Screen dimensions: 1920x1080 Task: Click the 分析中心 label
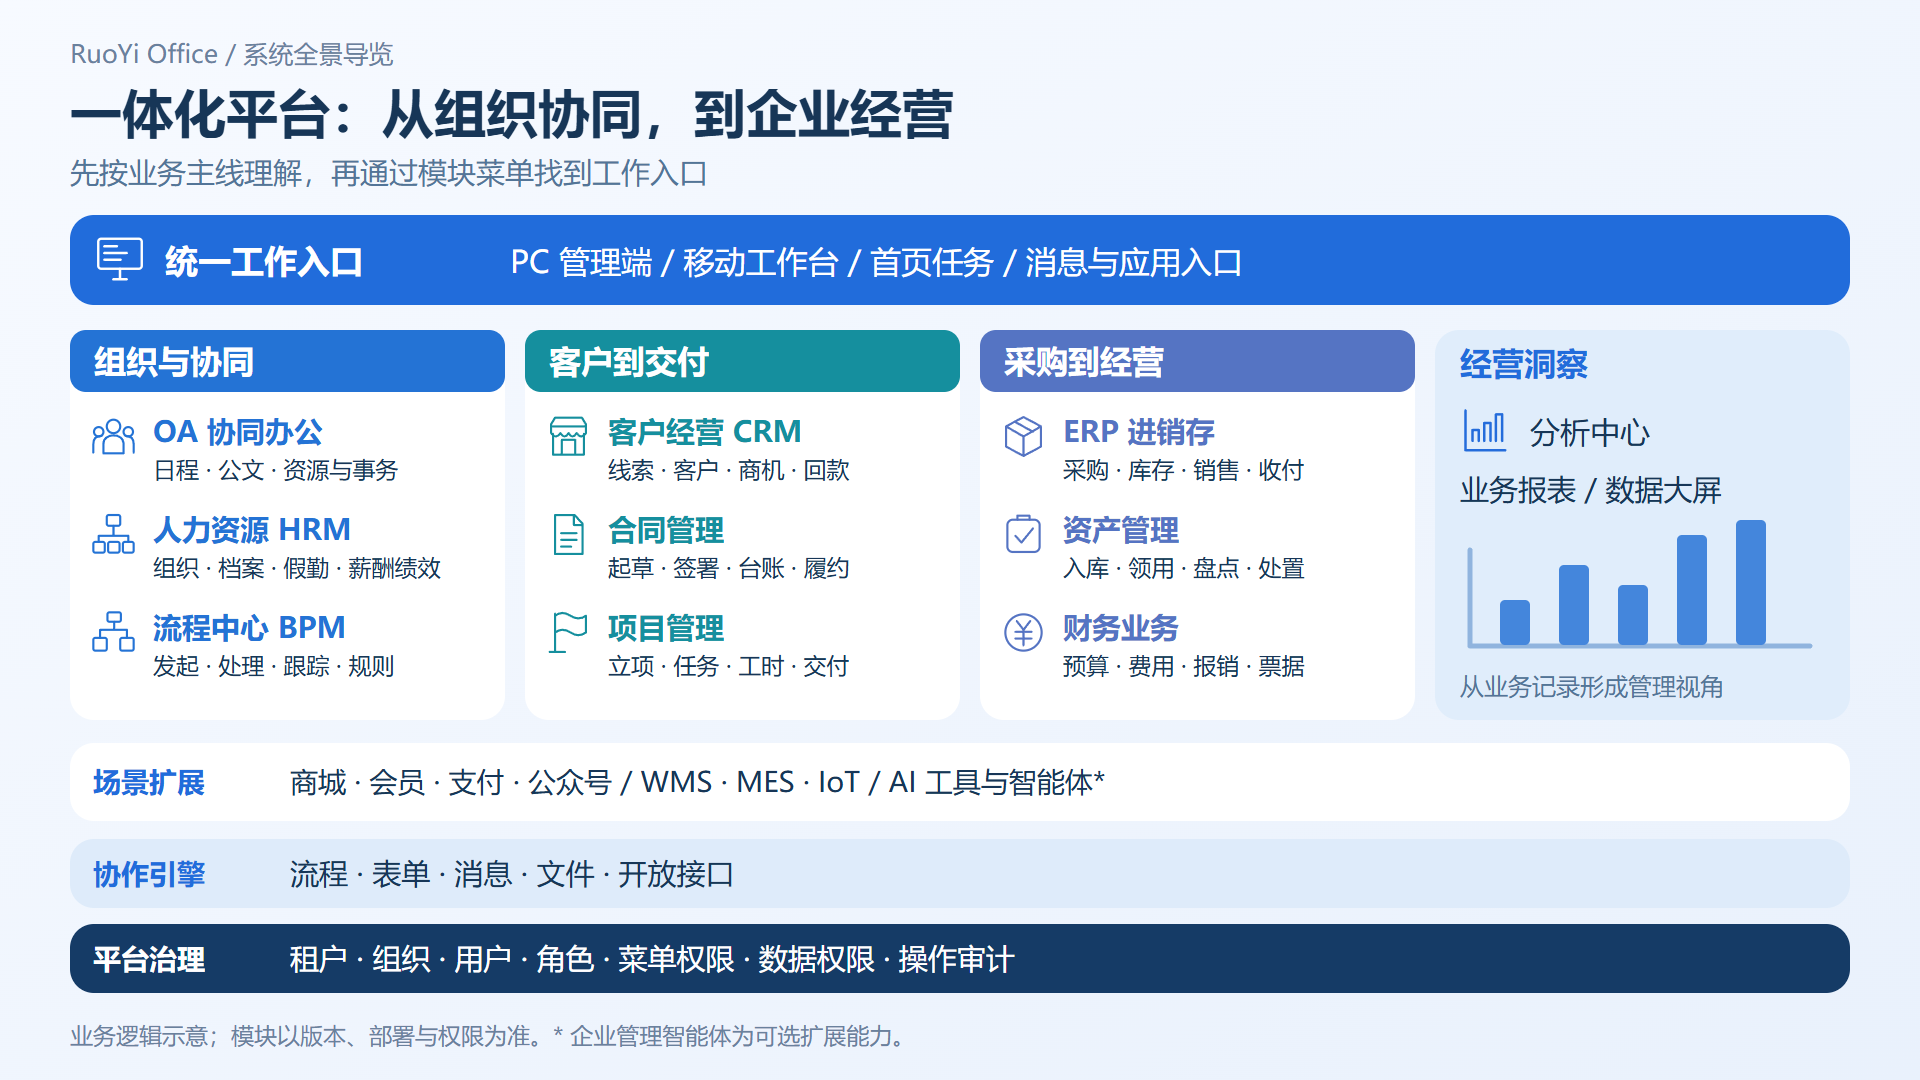(1589, 433)
